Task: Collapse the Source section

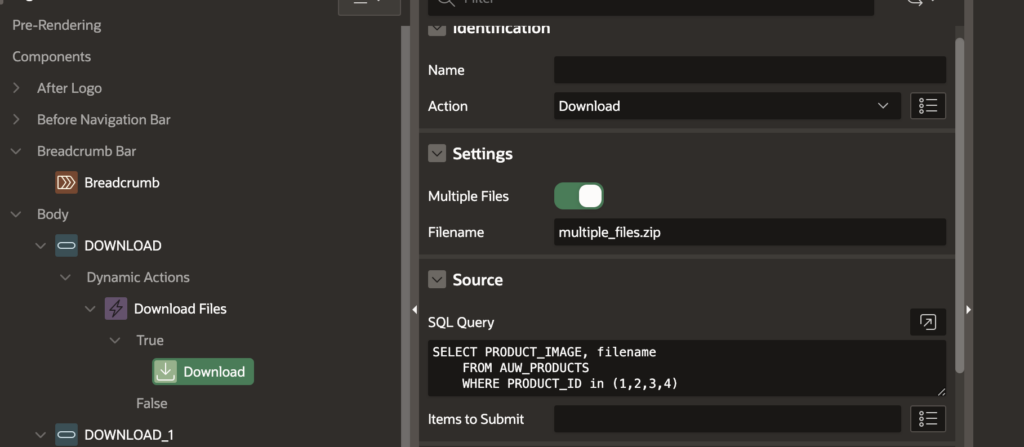Action: 437,280
